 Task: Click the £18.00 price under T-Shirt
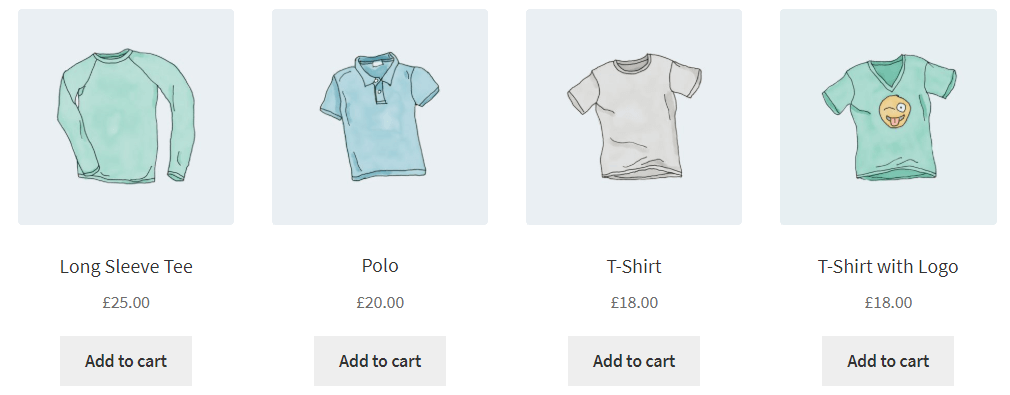[x=634, y=302]
